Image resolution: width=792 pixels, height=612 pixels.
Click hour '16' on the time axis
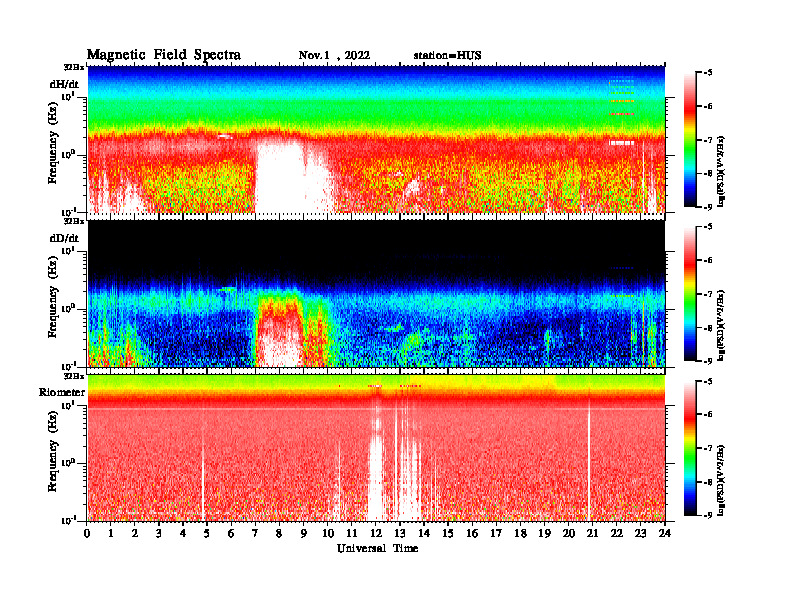[x=472, y=533]
